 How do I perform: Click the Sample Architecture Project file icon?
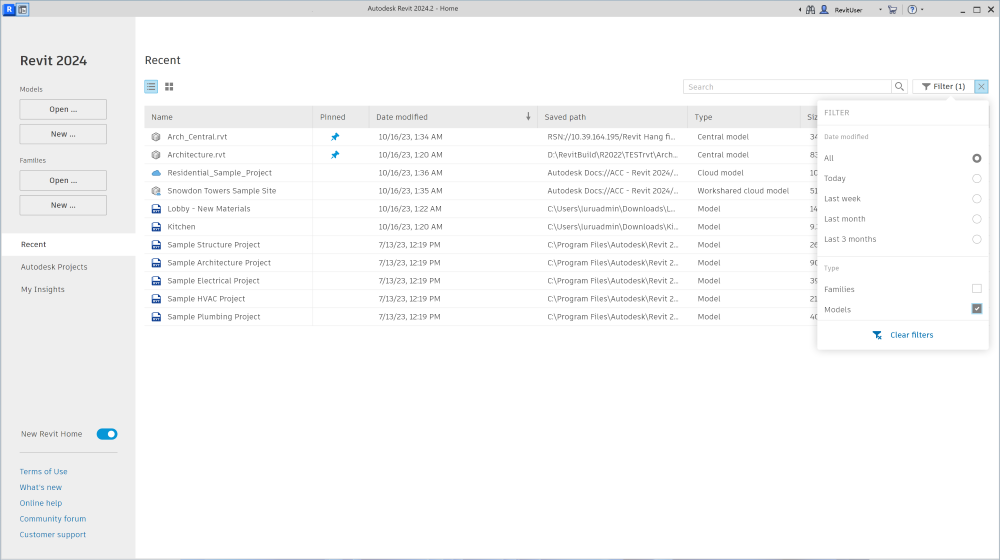tap(156, 263)
